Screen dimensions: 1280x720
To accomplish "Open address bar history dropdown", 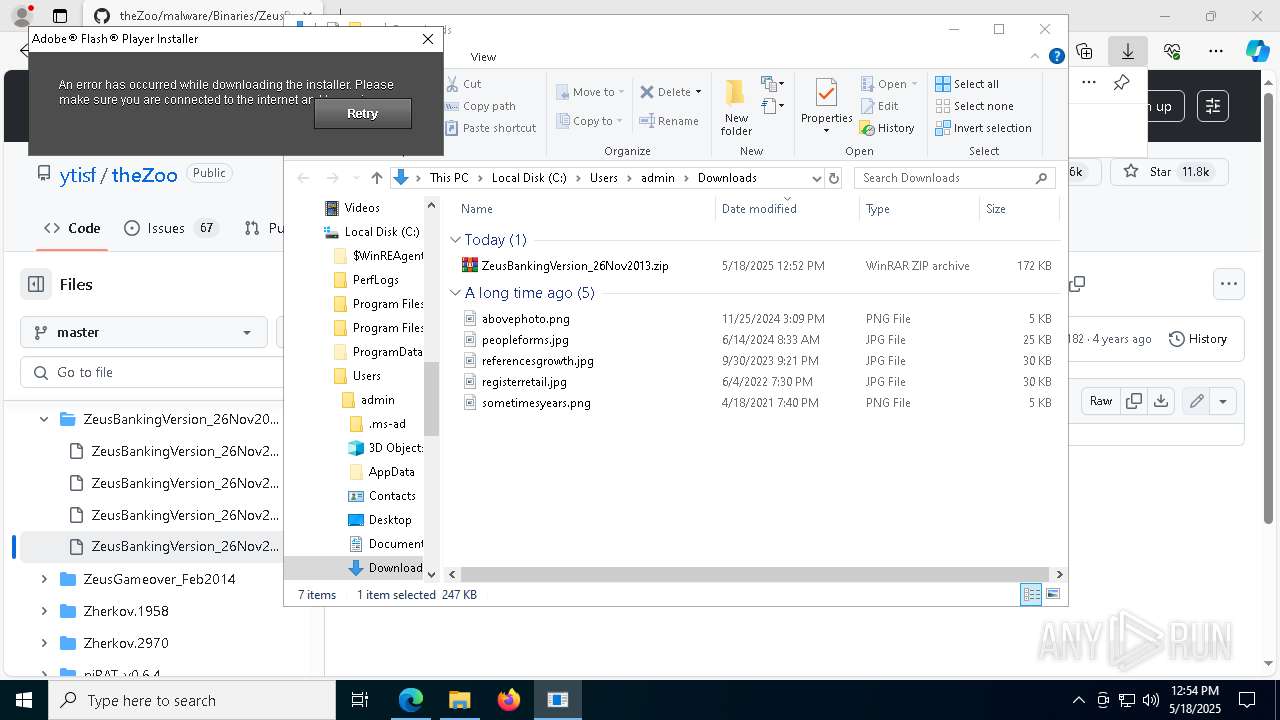I will click(817, 178).
